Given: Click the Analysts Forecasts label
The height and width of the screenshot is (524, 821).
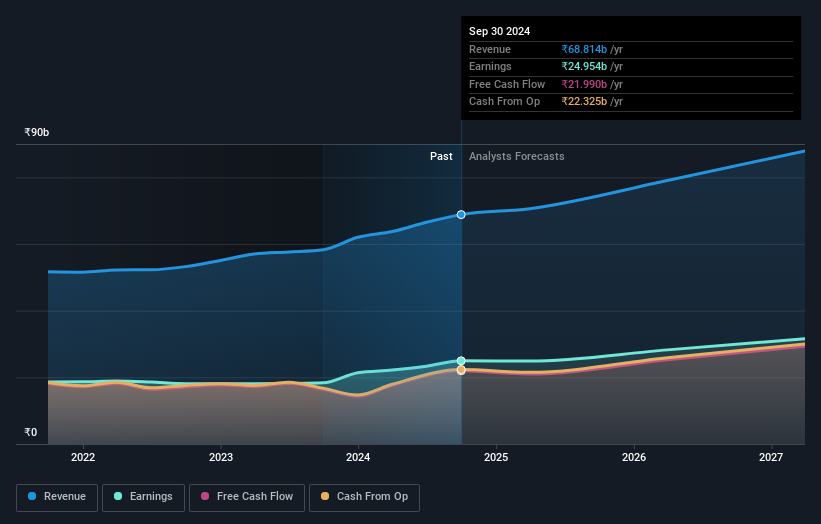Looking at the screenshot, I should coord(517,157).
